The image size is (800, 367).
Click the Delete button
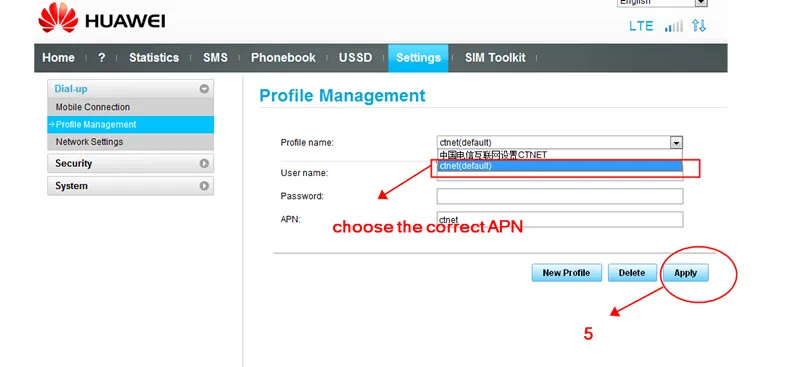(632, 273)
